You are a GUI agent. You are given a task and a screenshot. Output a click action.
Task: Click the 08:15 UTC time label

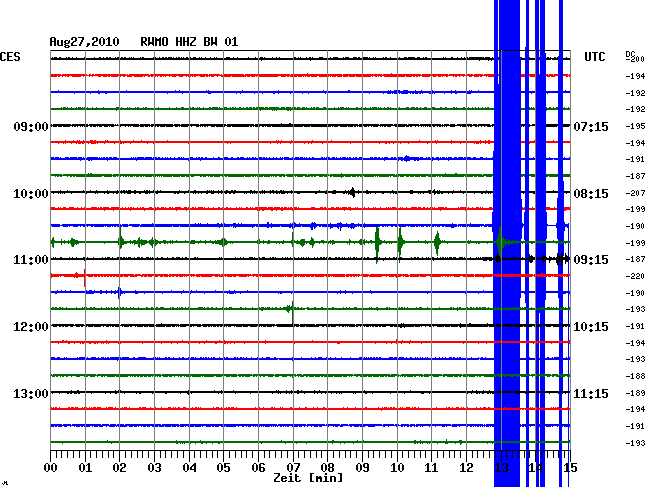[x=591, y=194]
